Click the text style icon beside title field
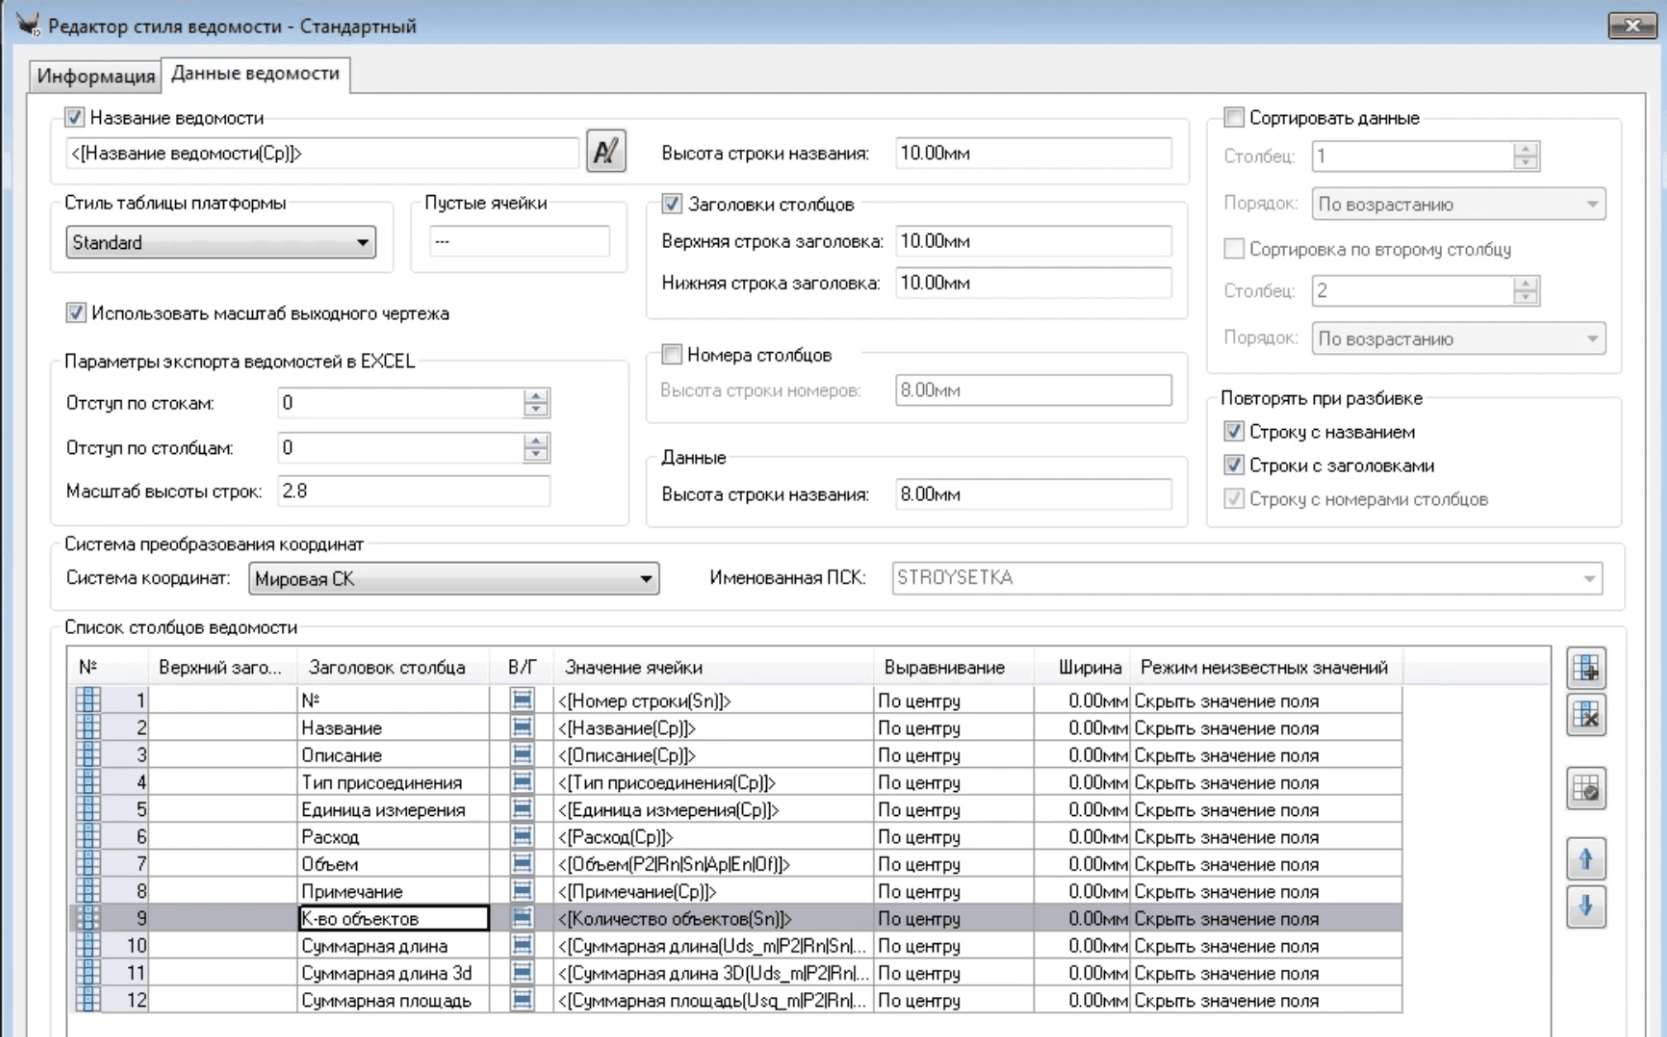 pos(606,152)
